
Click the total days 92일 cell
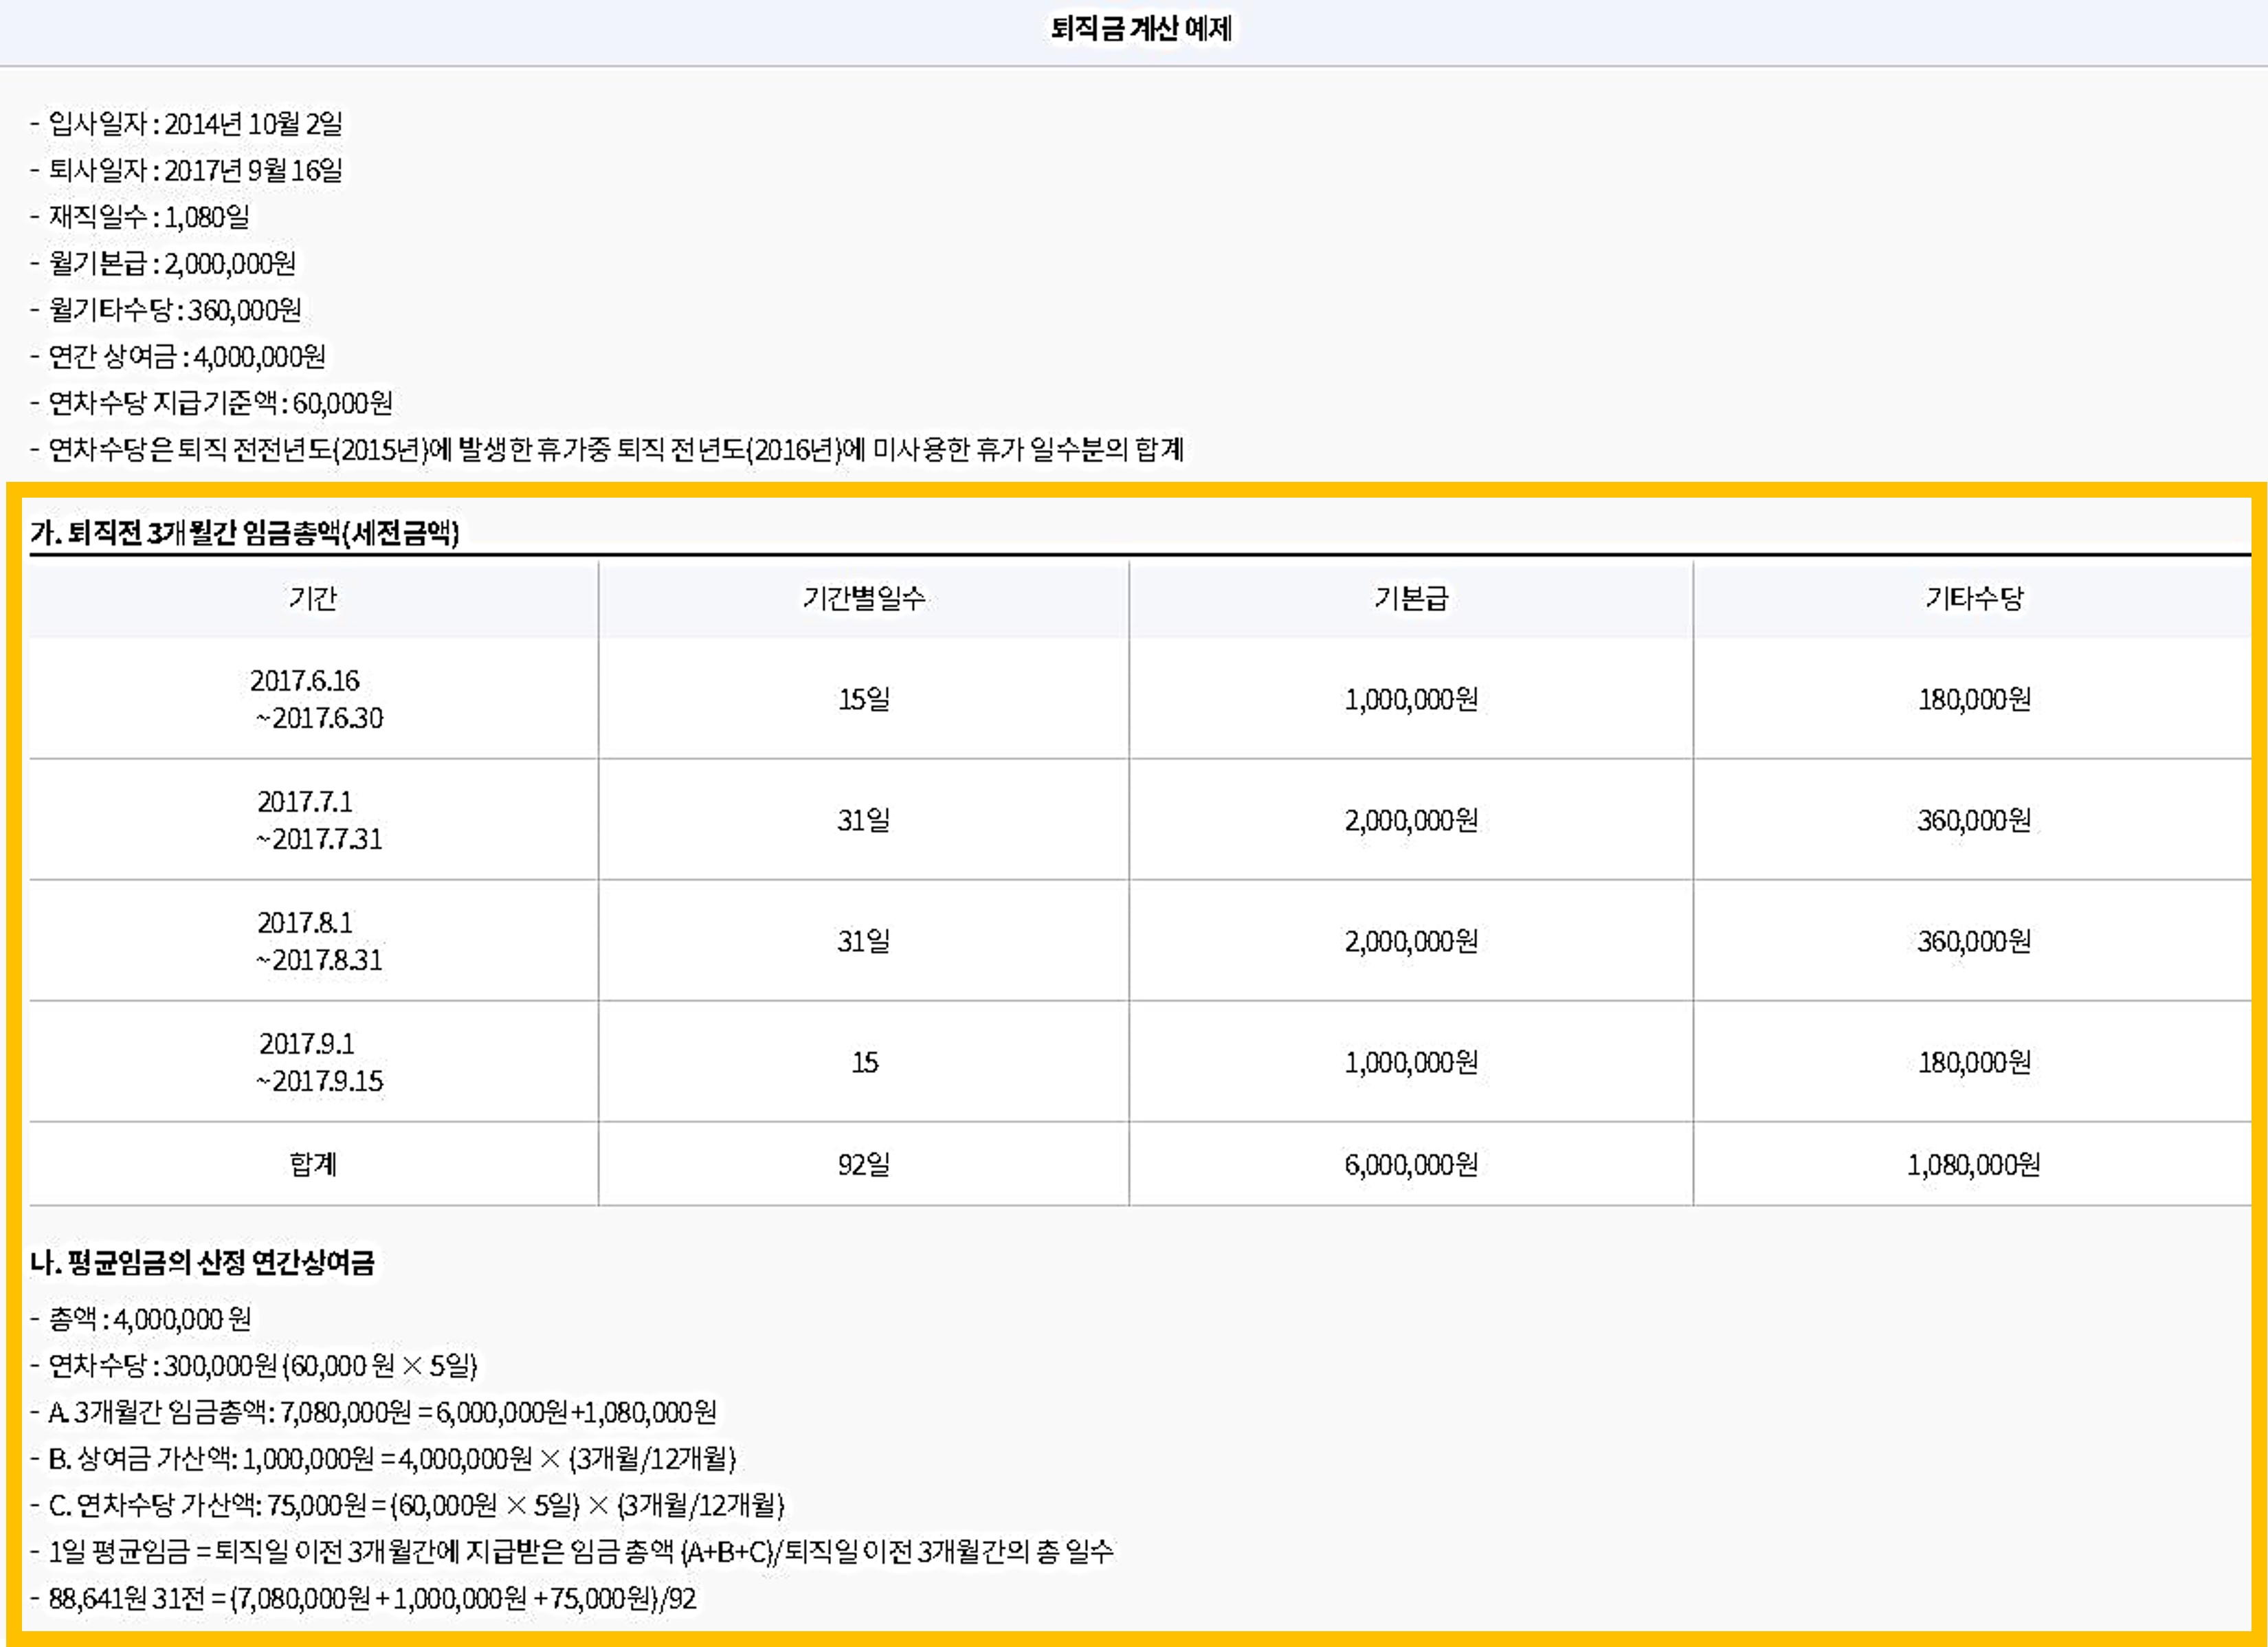pos(864,1164)
